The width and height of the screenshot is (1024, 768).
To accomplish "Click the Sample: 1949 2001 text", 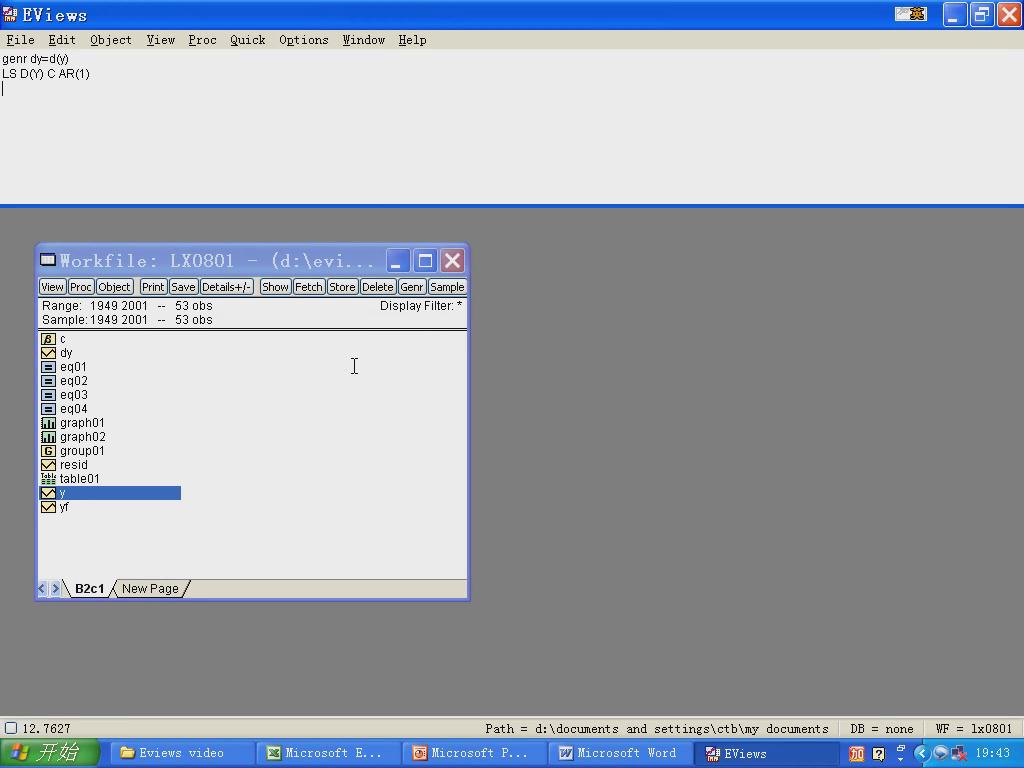I will 95,320.
